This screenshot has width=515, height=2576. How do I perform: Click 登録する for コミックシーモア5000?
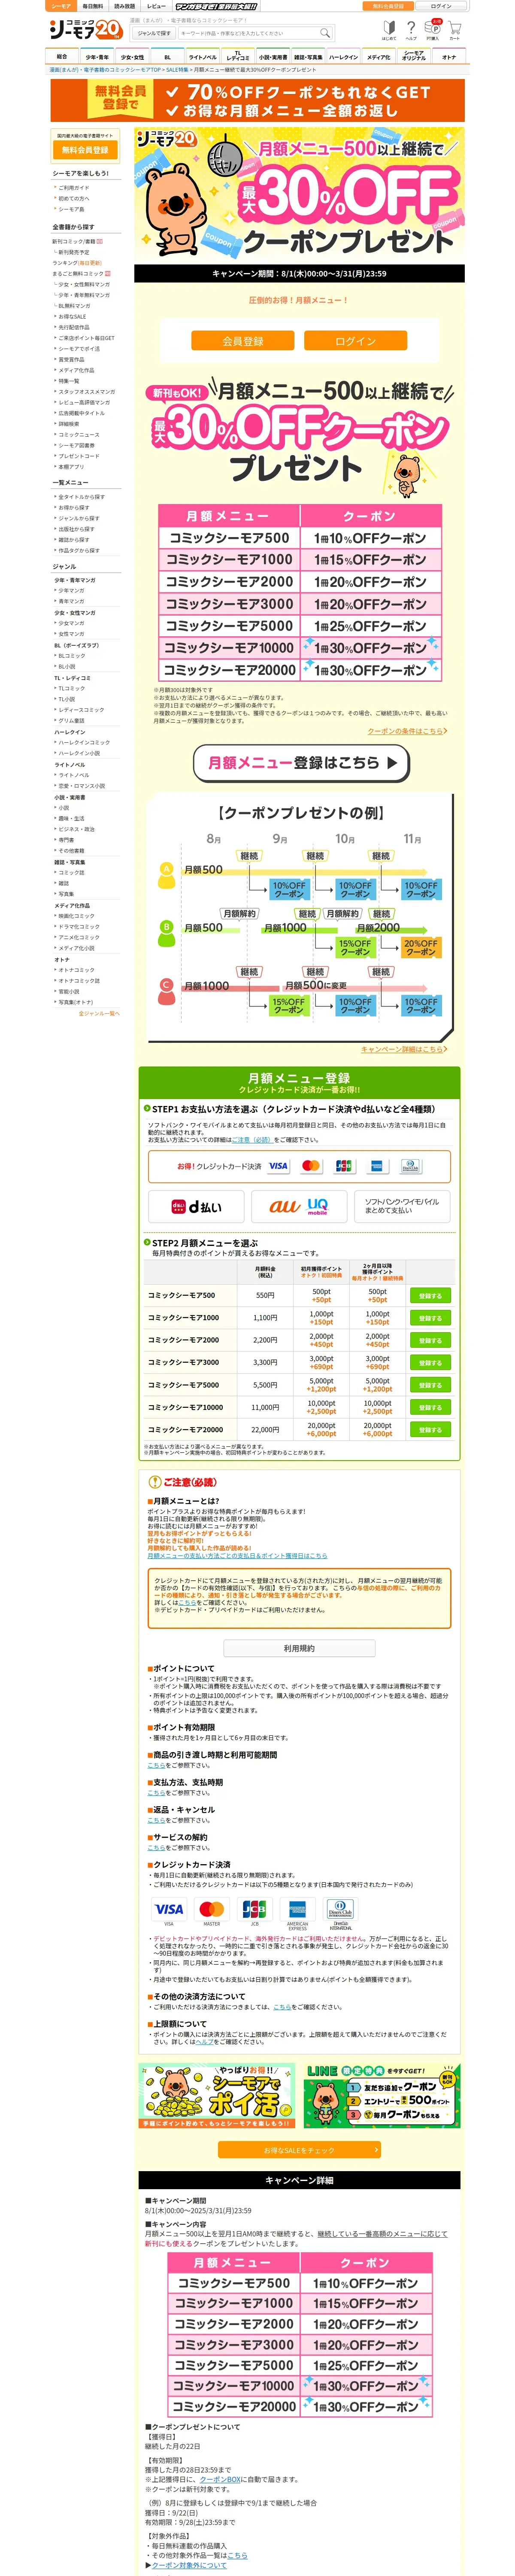[x=430, y=1385]
